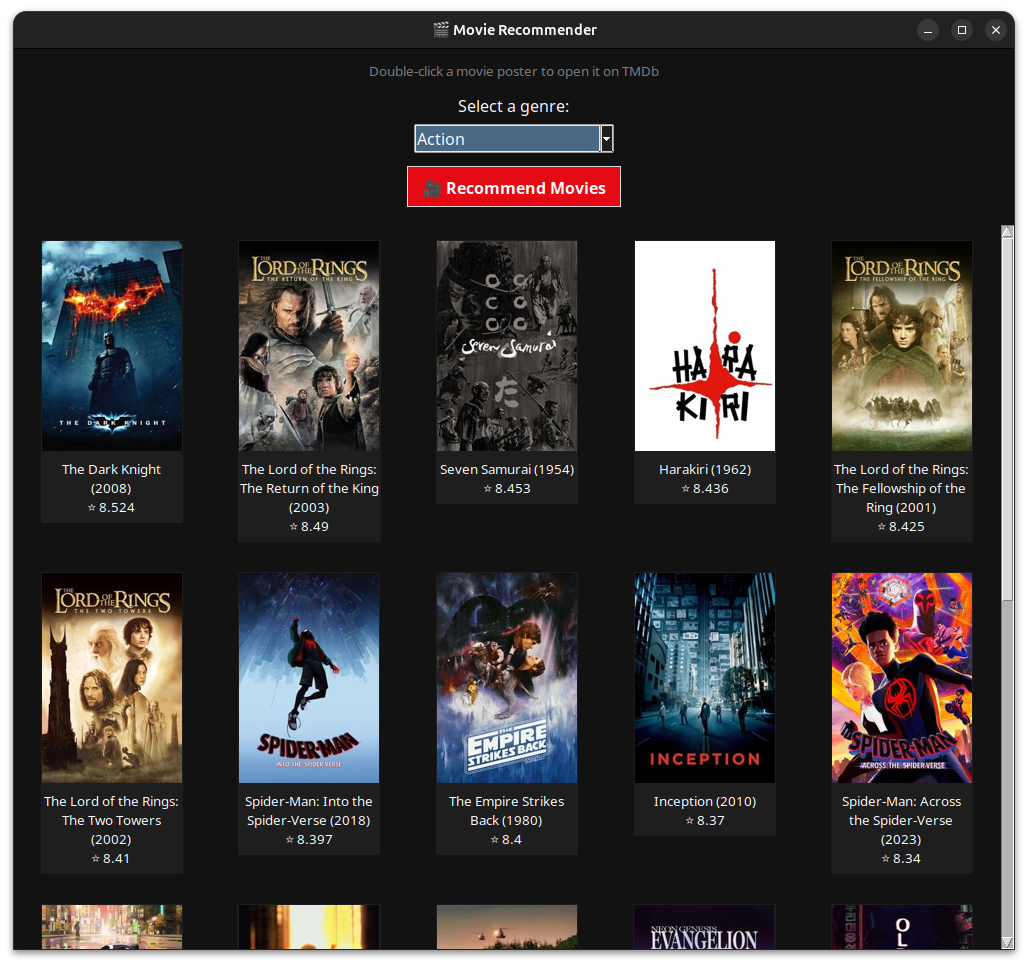The height and width of the screenshot is (966, 1028).
Task: Select the Evangelion poster at bottom
Action: pos(705,927)
